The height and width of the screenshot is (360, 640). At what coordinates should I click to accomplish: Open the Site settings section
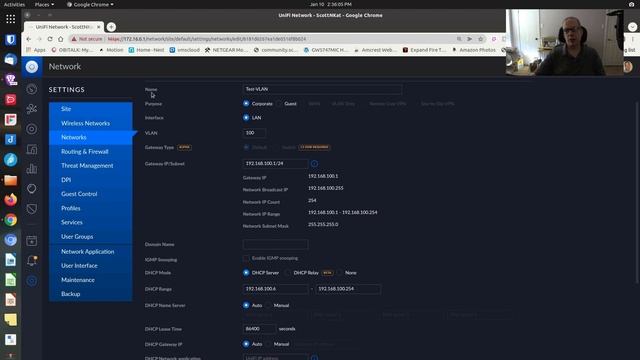(x=91, y=109)
